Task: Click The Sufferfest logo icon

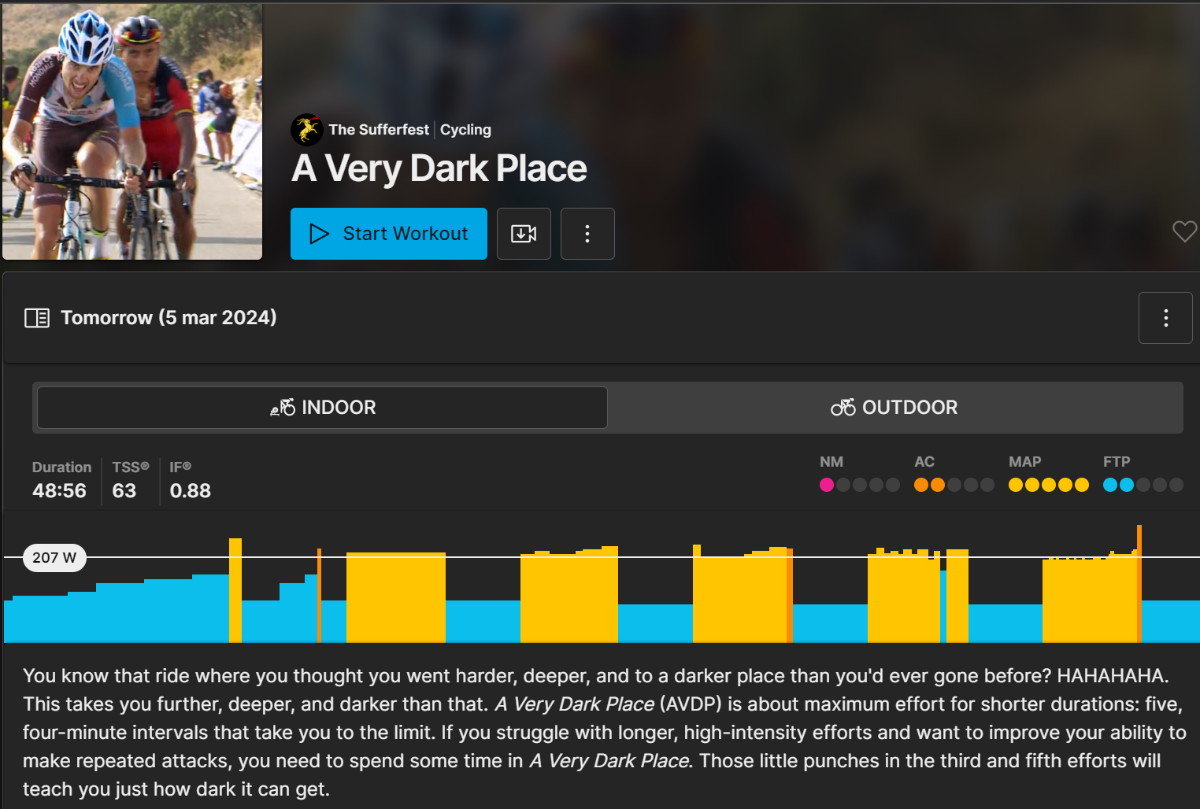Action: (x=306, y=129)
